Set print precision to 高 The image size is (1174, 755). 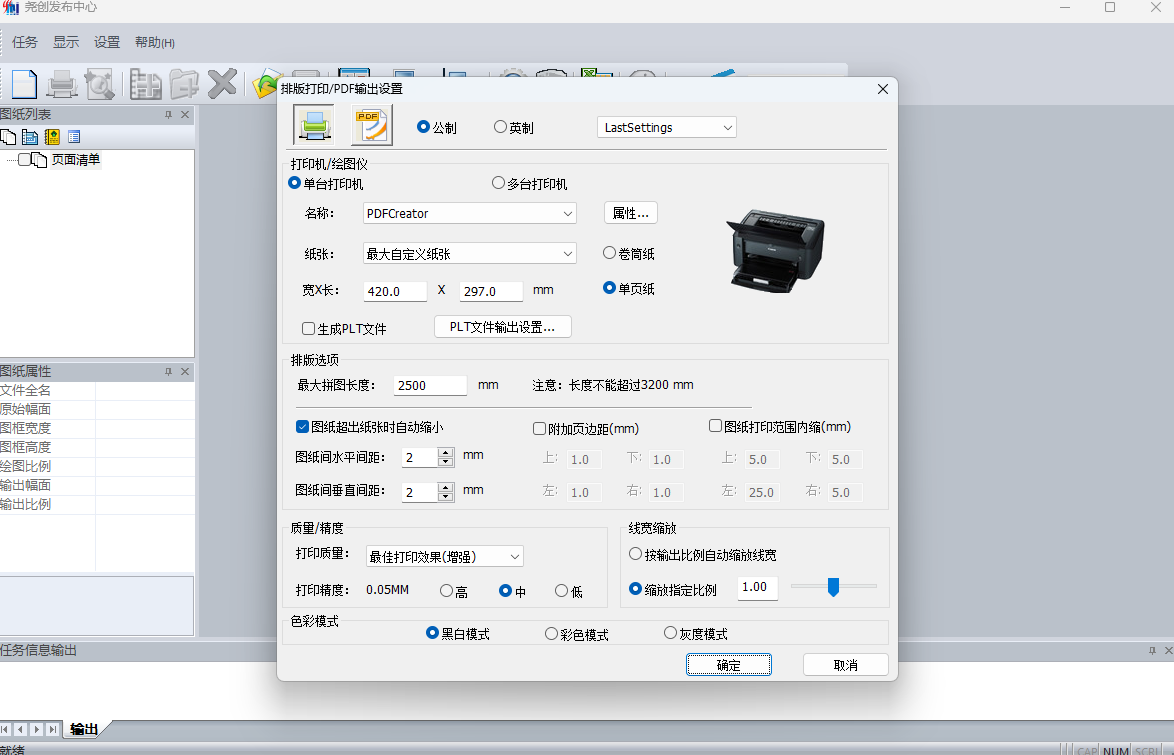click(446, 591)
